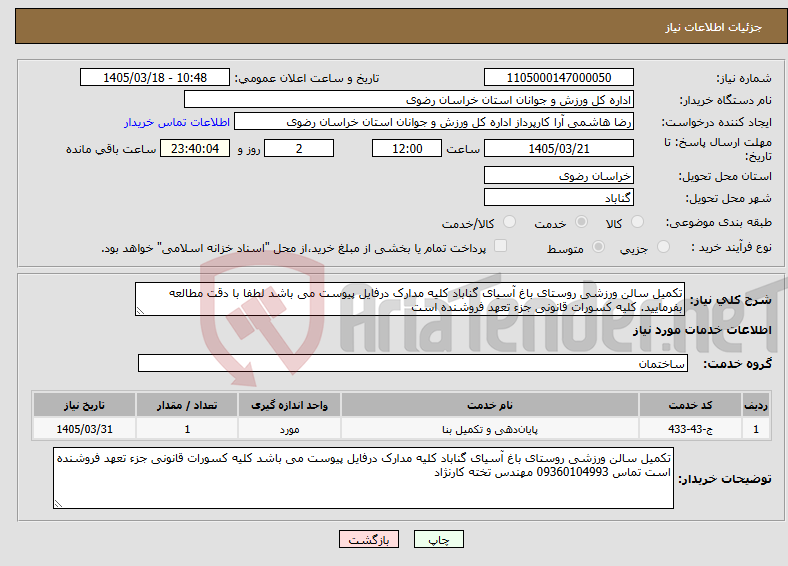Select the متوسط purchase type radio
This screenshot has width=788, height=566.
click(x=598, y=246)
